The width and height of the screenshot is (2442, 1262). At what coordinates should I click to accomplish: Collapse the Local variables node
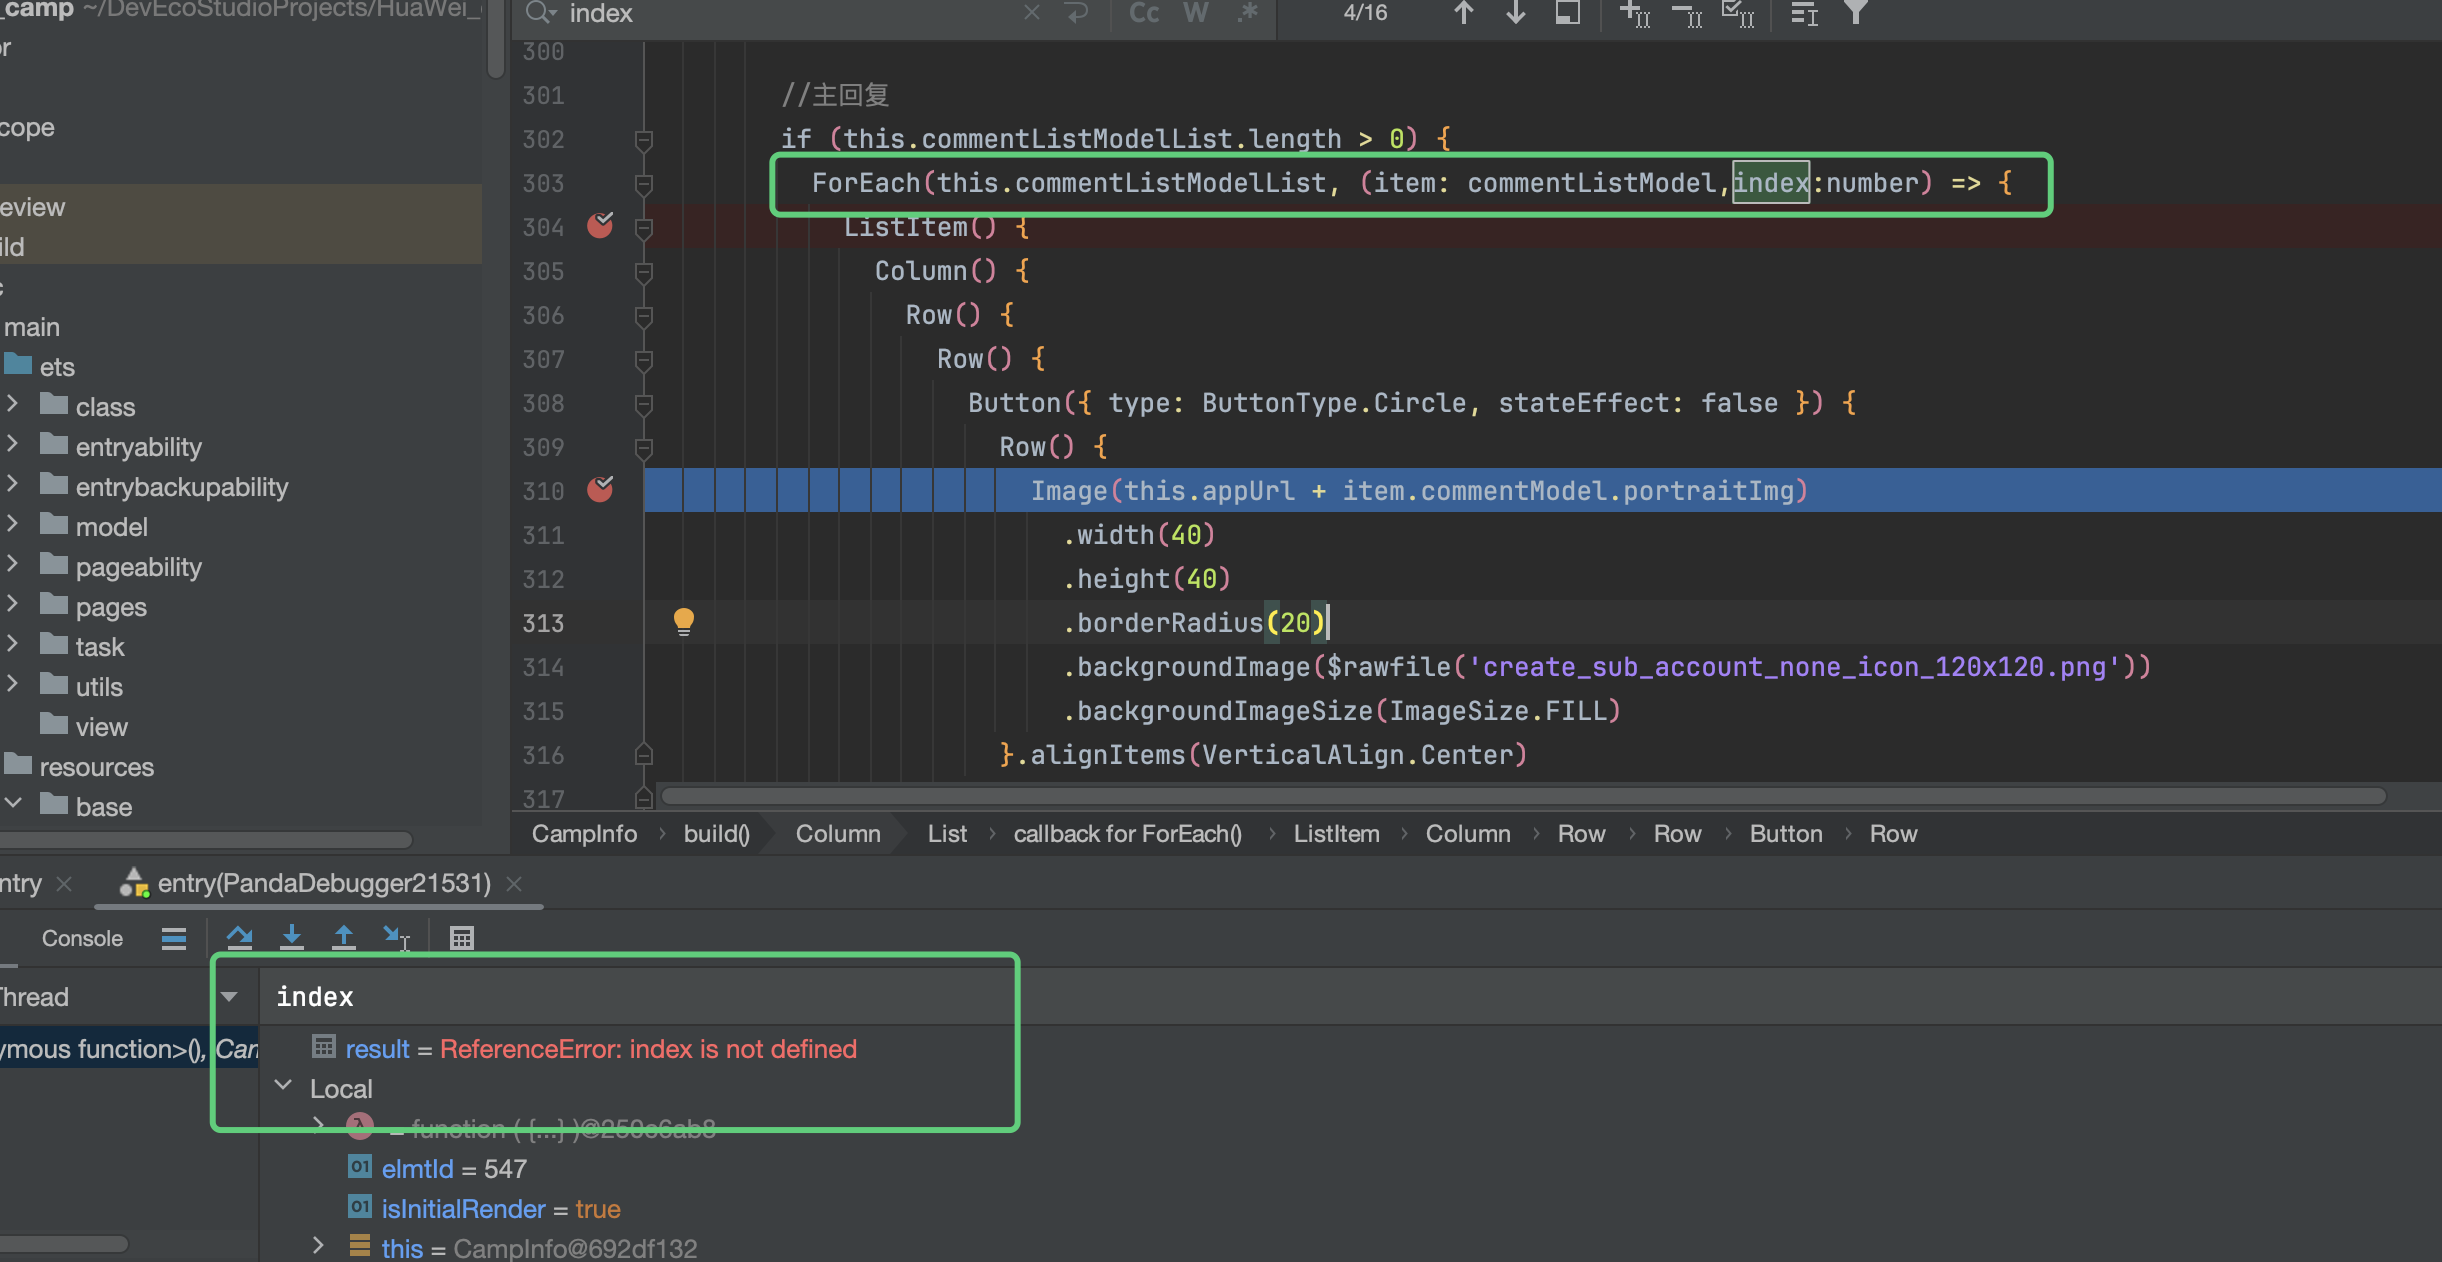pyautogui.click(x=284, y=1087)
